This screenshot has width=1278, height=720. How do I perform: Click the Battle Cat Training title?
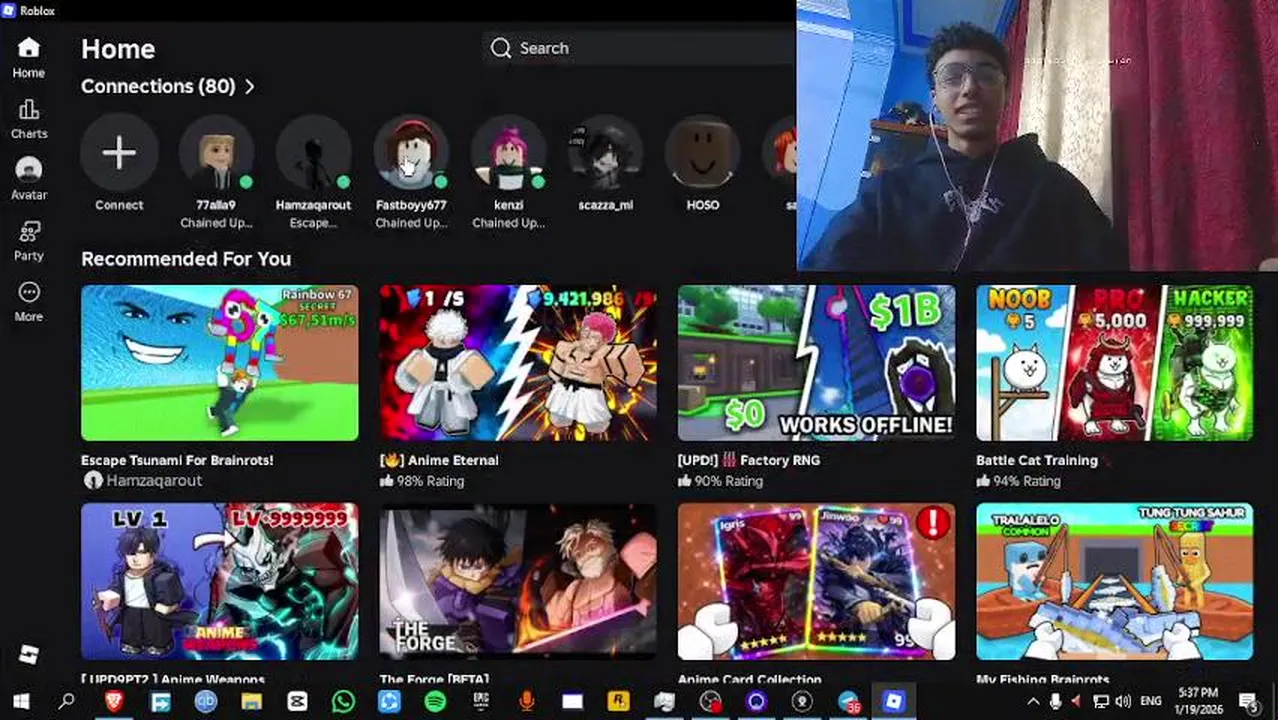[x=1037, y=460]
